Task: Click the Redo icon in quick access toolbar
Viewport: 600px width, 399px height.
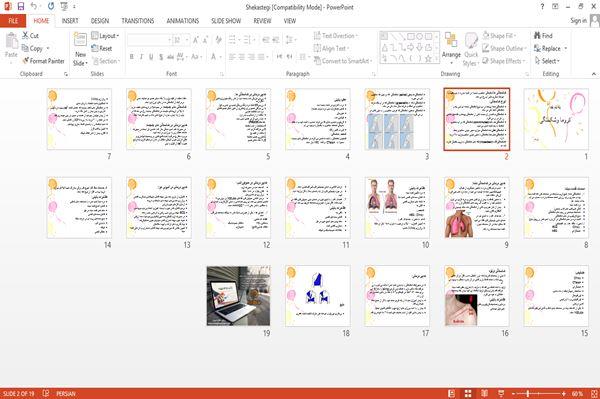Action: (51, 6)
